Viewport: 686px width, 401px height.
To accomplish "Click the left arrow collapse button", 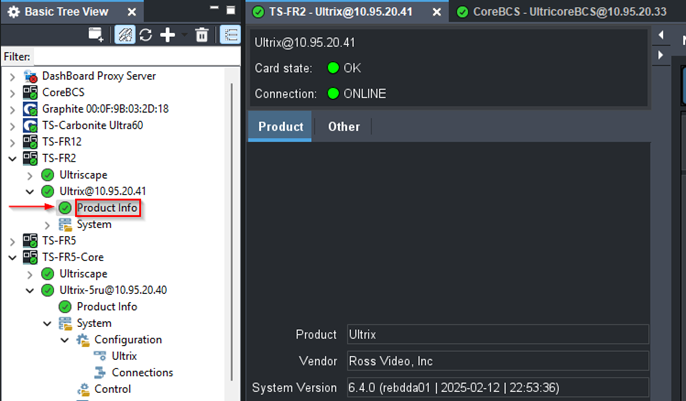I will pos(661,35).
